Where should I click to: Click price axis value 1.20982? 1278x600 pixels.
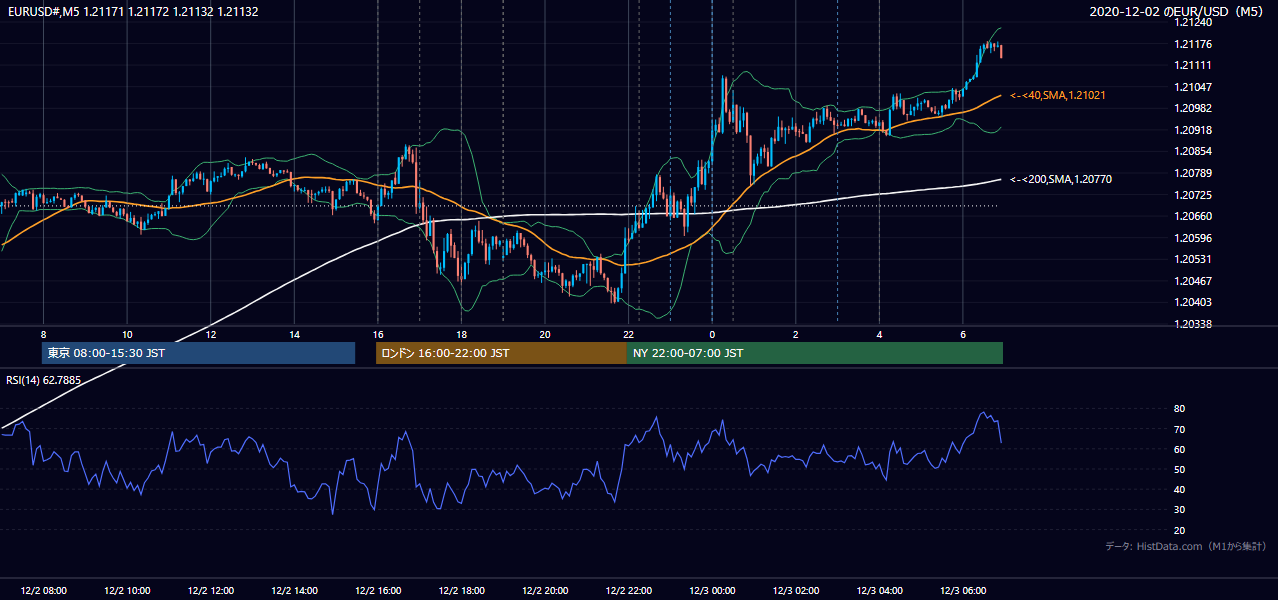(1193, 108)
